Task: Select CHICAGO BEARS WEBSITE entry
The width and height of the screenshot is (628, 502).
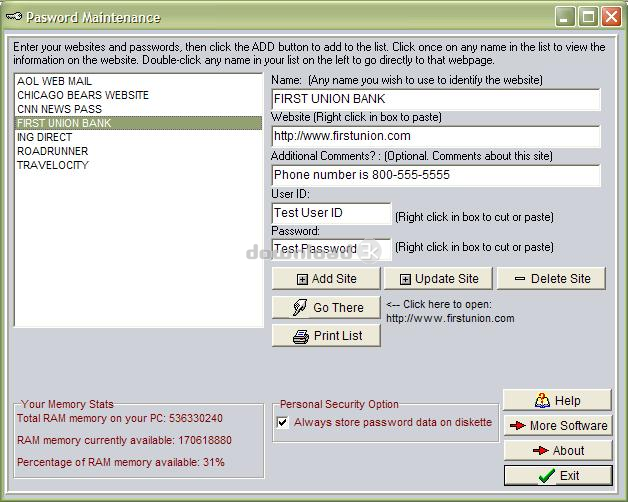Action: click(138, 95)
